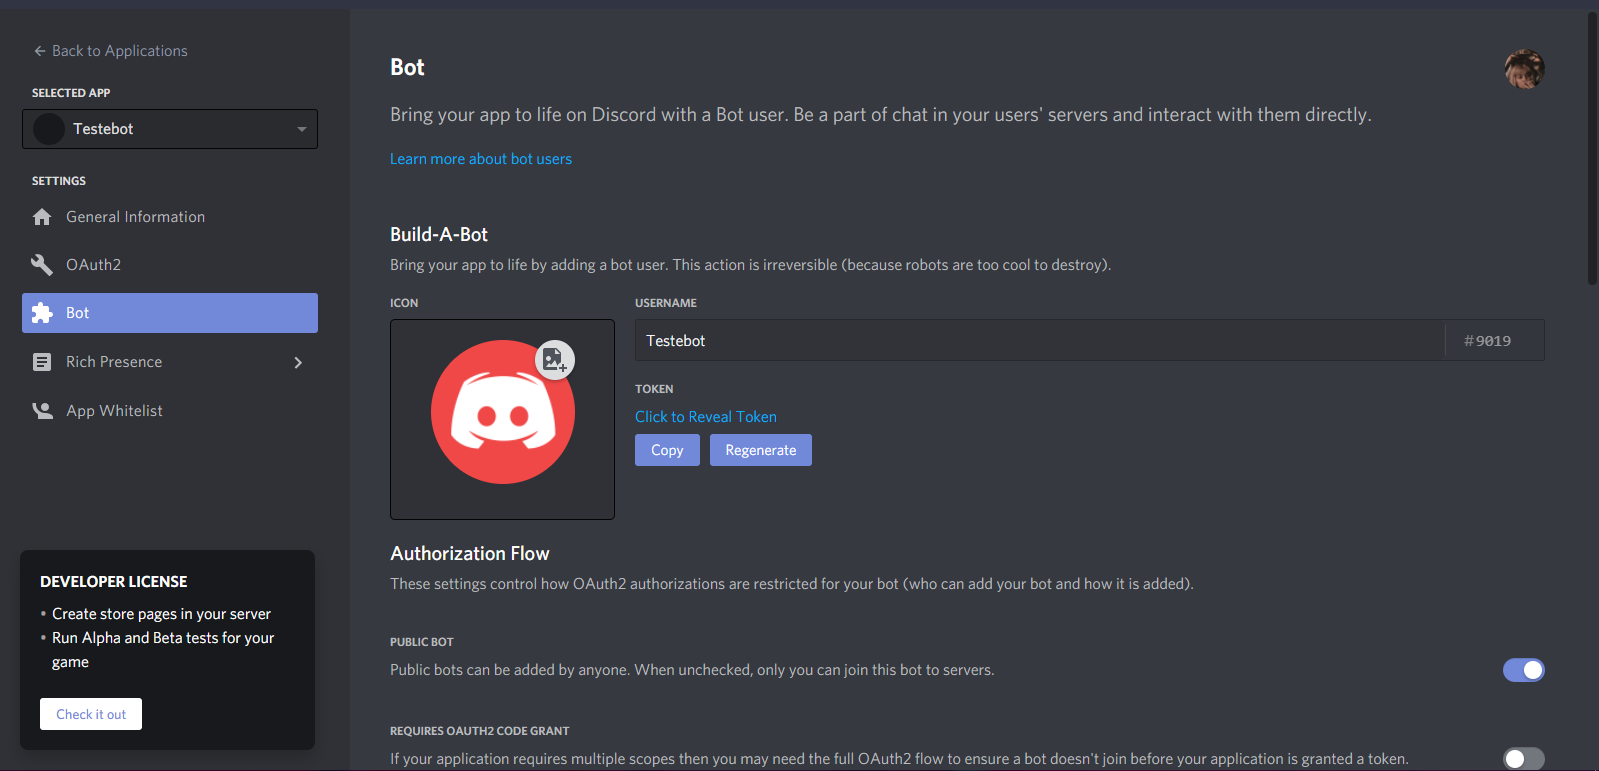Open your profile avatar in top right
Screen dimensions: 1599x771
(x=1523, y=68)
